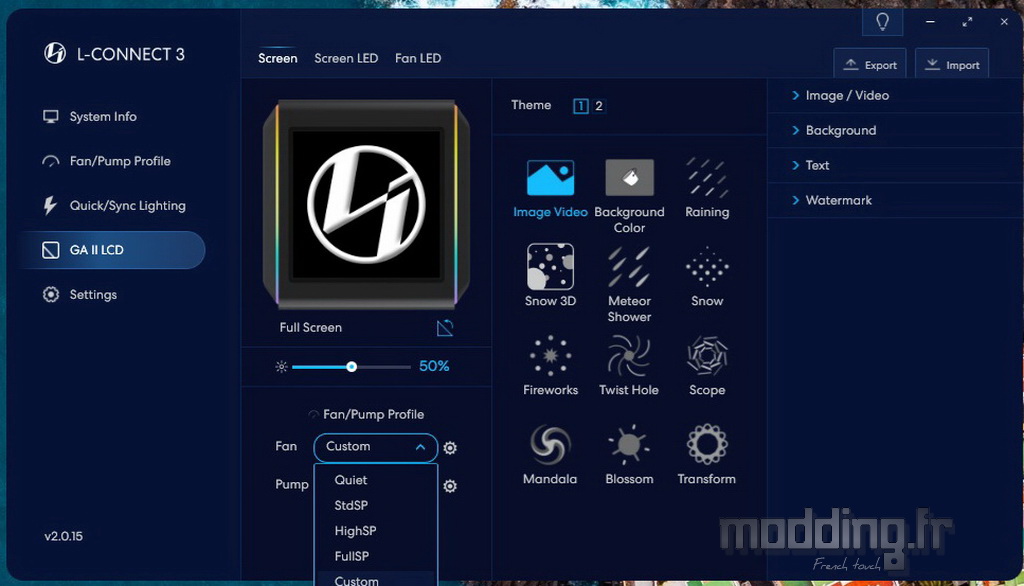Choose the Twist Hole effect
This screenshot has width=1024, height=586.
pos(629,356)
